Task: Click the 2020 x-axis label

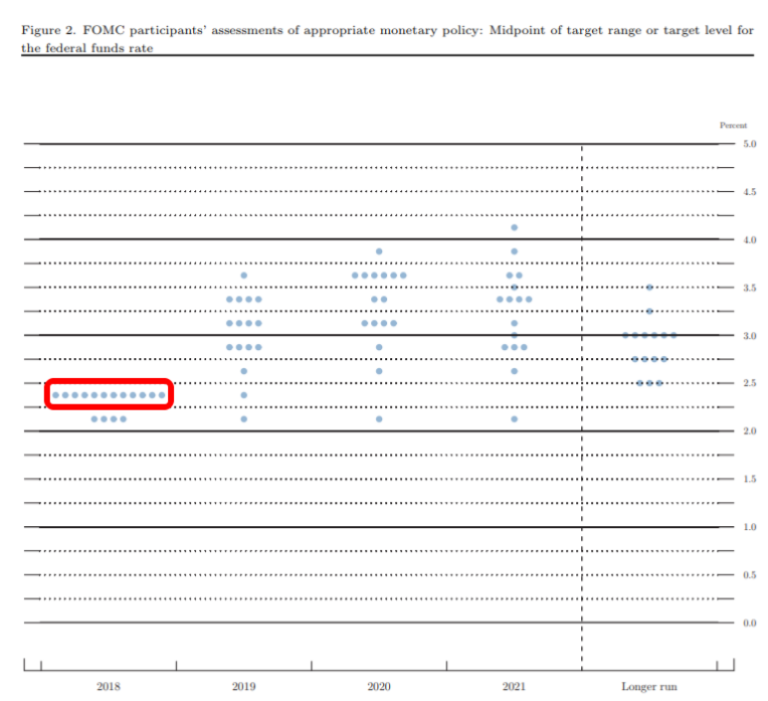Action: click(x=379, y=687)
